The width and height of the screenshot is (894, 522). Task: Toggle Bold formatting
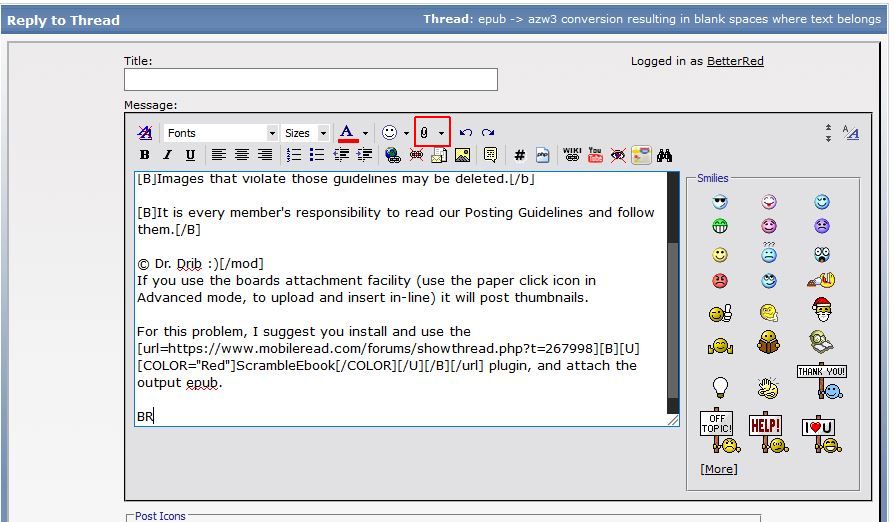tap(145, 155)
